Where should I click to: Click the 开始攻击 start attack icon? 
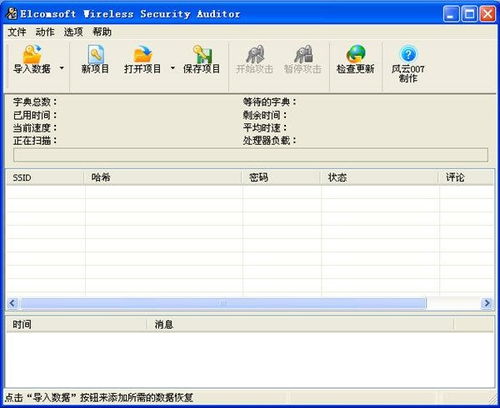click(255, 54)
